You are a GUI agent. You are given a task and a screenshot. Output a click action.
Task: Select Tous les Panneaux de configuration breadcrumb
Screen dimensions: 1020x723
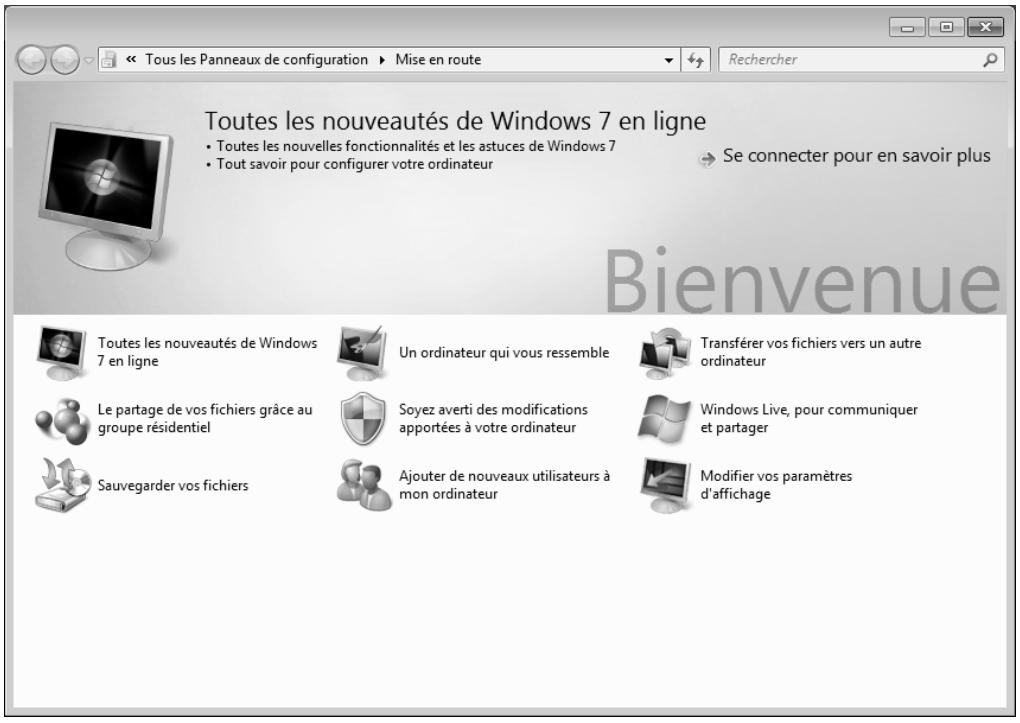tap(256, 60)
